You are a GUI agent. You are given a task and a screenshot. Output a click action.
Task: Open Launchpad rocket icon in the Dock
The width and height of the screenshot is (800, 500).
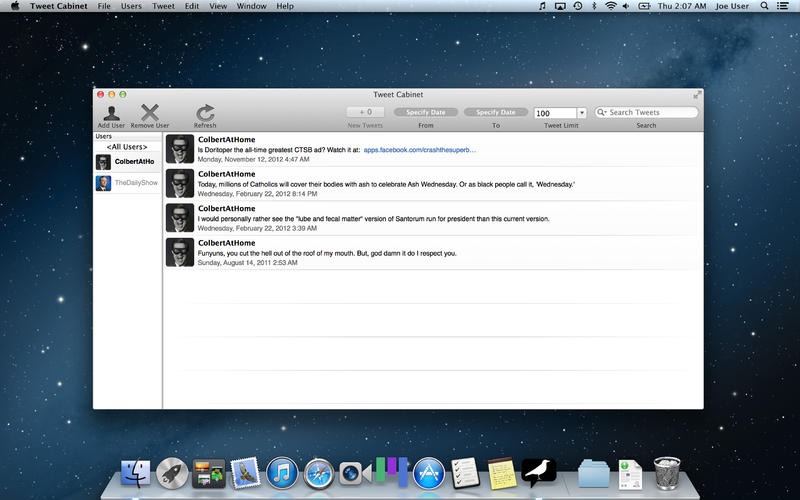tap(172, 474)
